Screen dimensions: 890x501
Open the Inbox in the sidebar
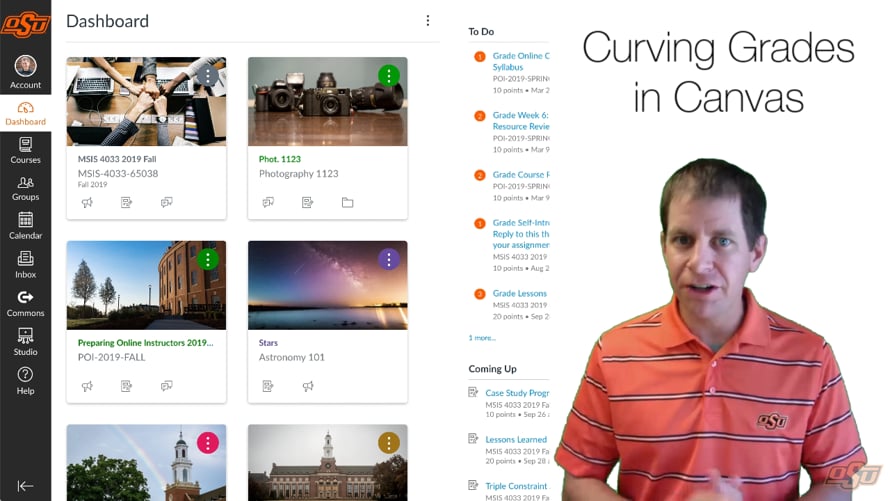pos(26,265)
